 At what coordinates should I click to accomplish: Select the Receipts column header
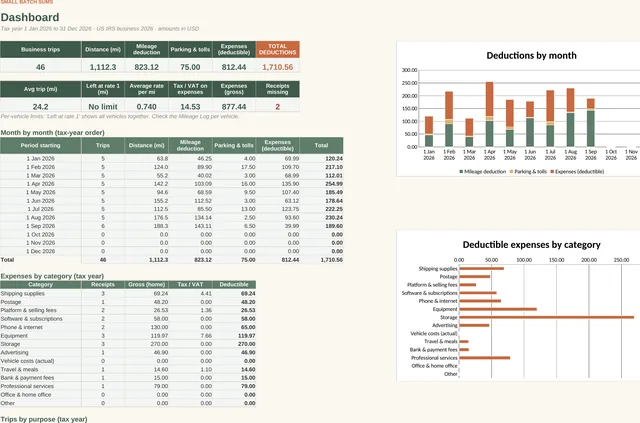[103, 285]
